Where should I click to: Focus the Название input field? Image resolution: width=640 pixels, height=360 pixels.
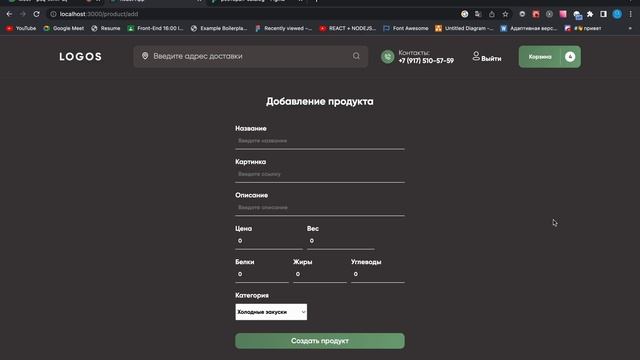click(320, 141)
